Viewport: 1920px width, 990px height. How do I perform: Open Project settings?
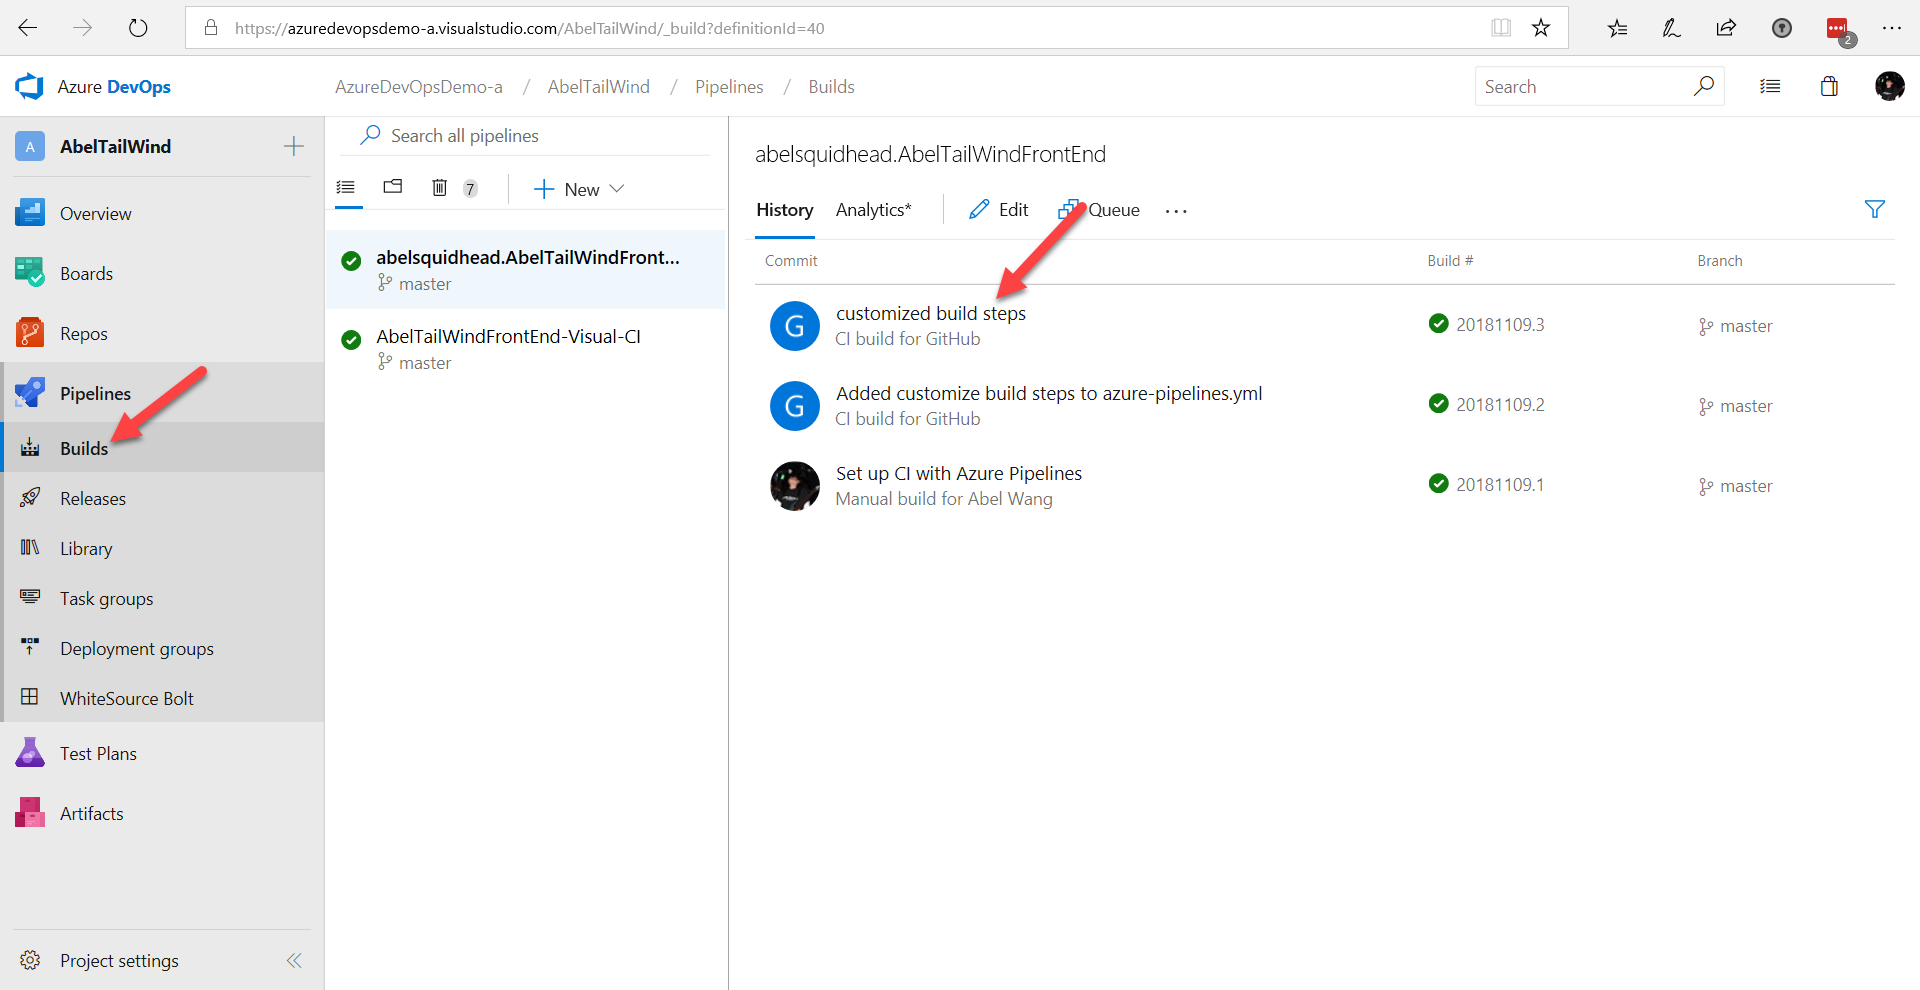click(x=119, y=960)
